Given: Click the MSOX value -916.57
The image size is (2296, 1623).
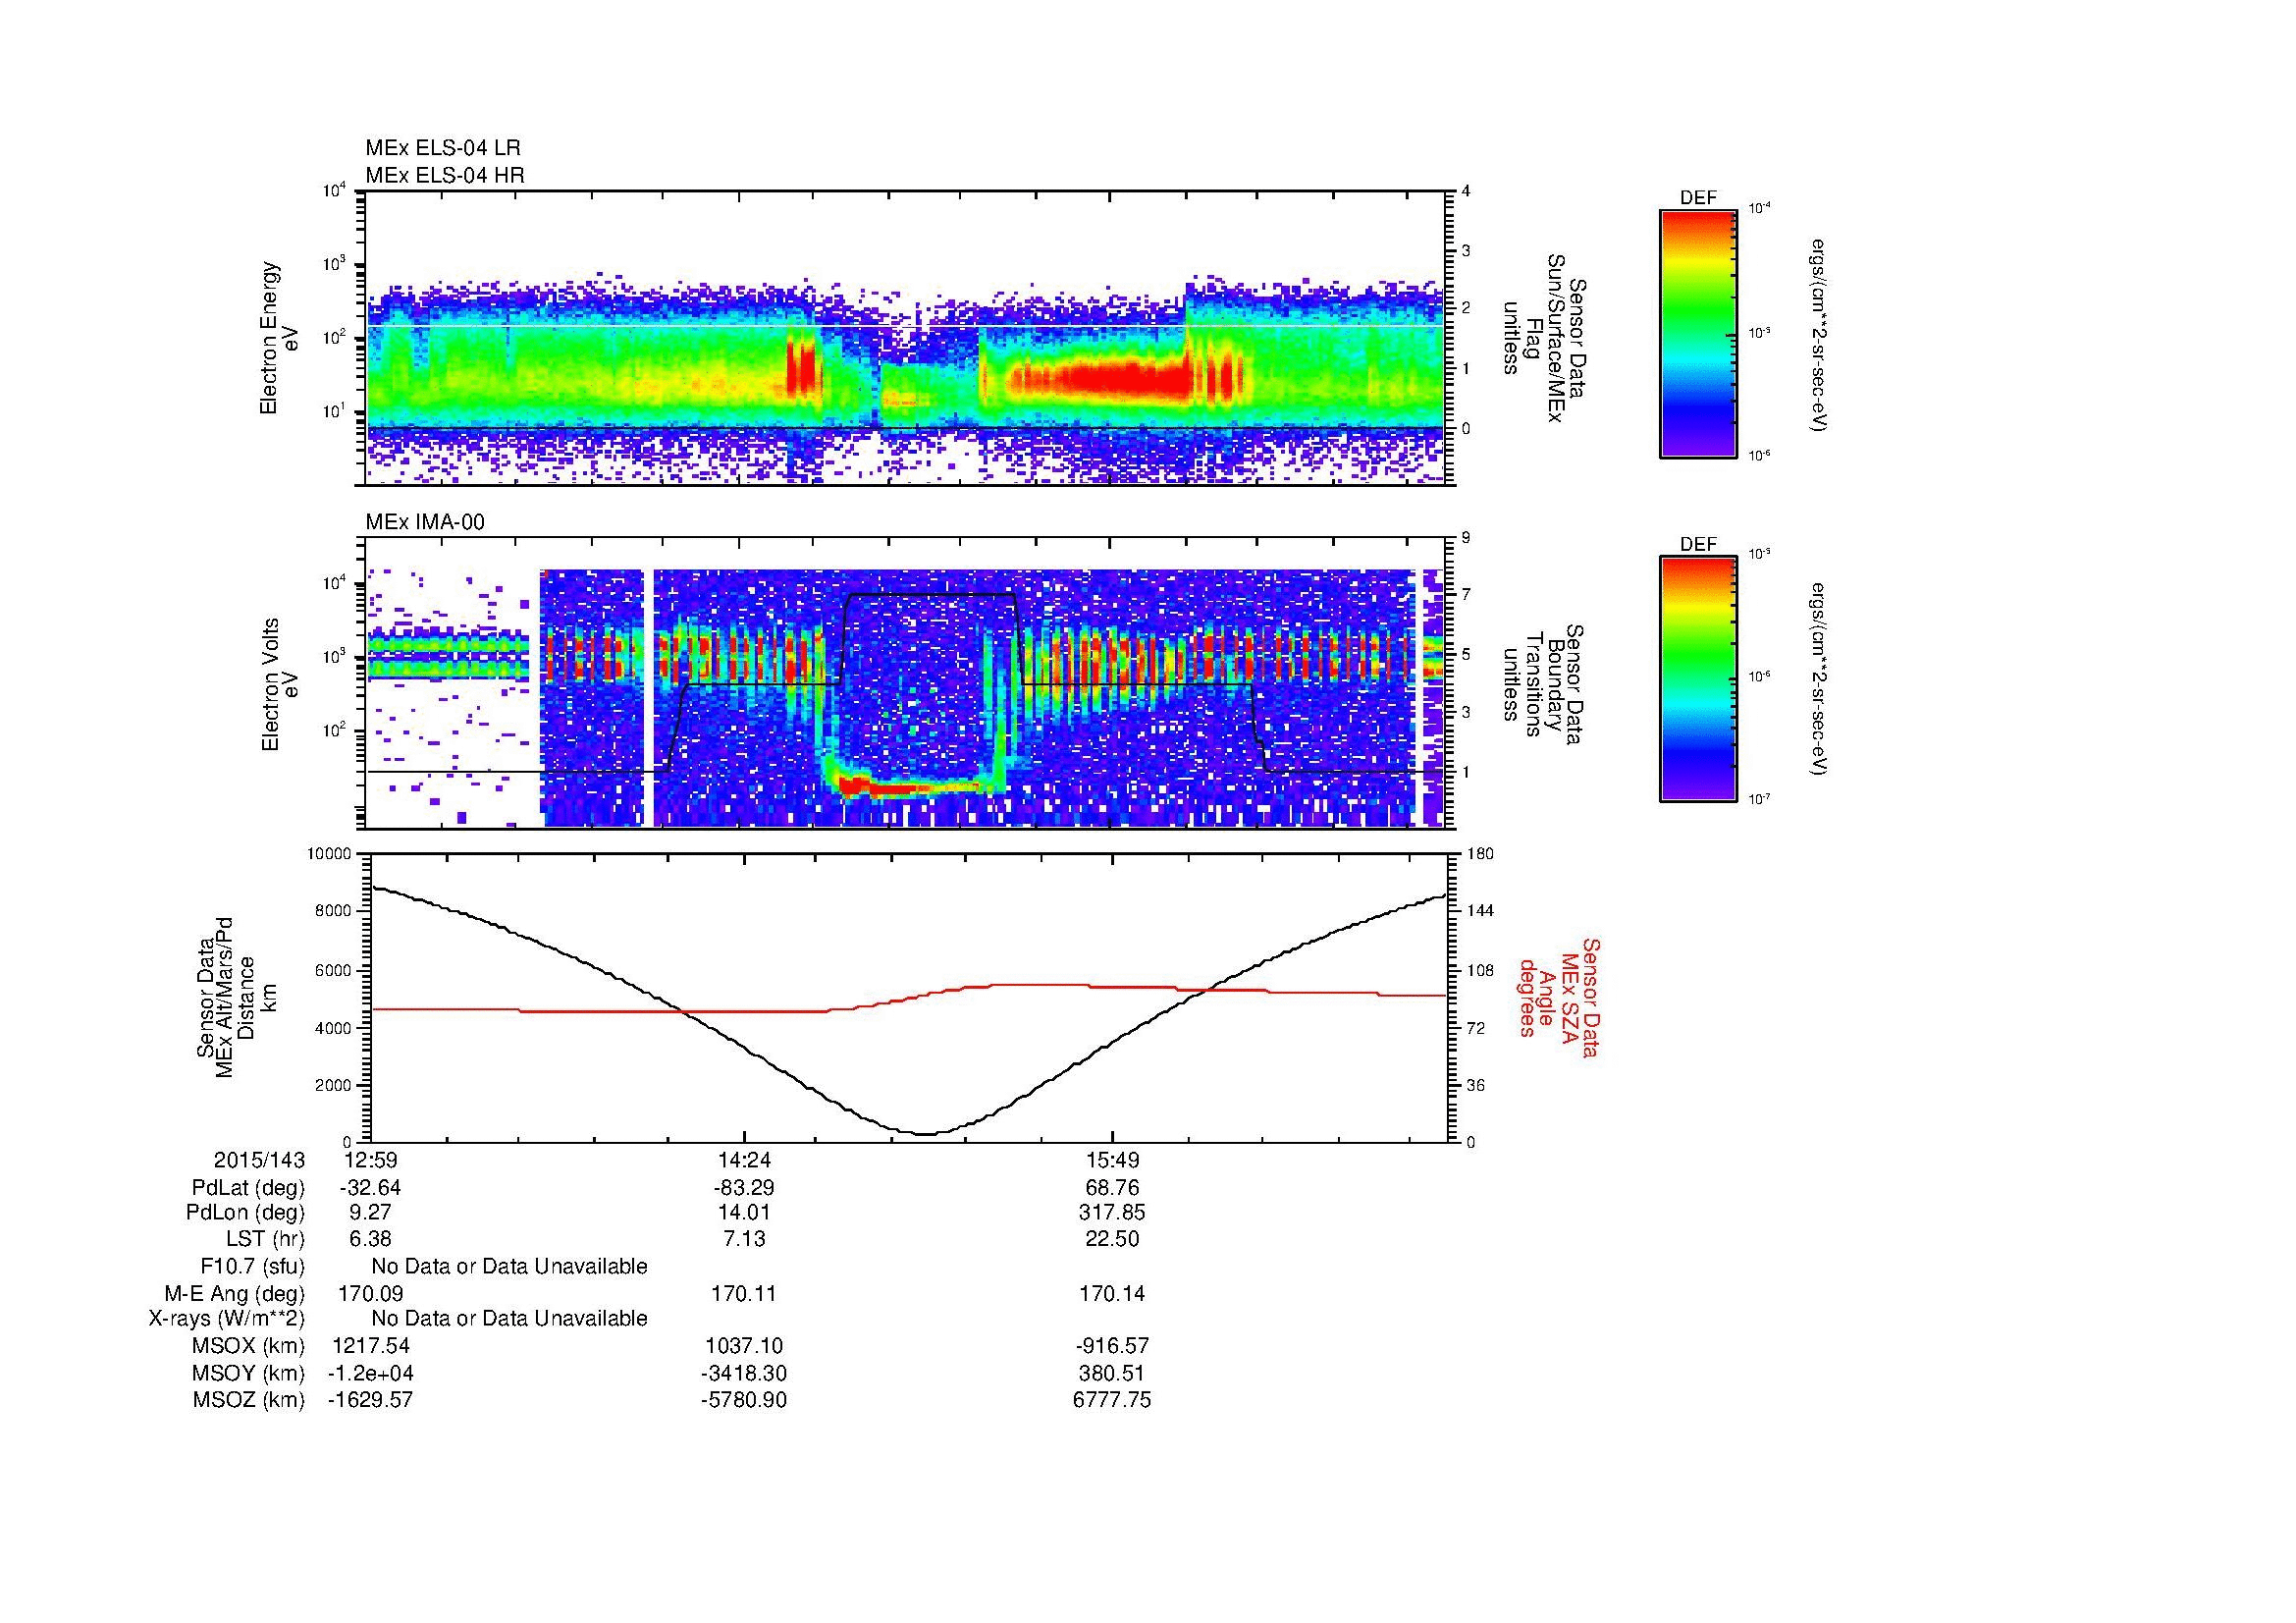Looking at the screenshot, I should 1112,1346.
